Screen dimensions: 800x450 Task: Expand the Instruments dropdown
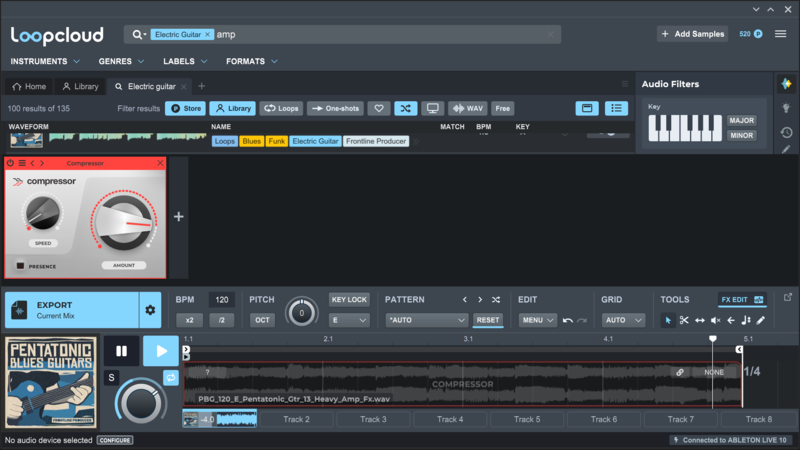[x=46, y=62]
